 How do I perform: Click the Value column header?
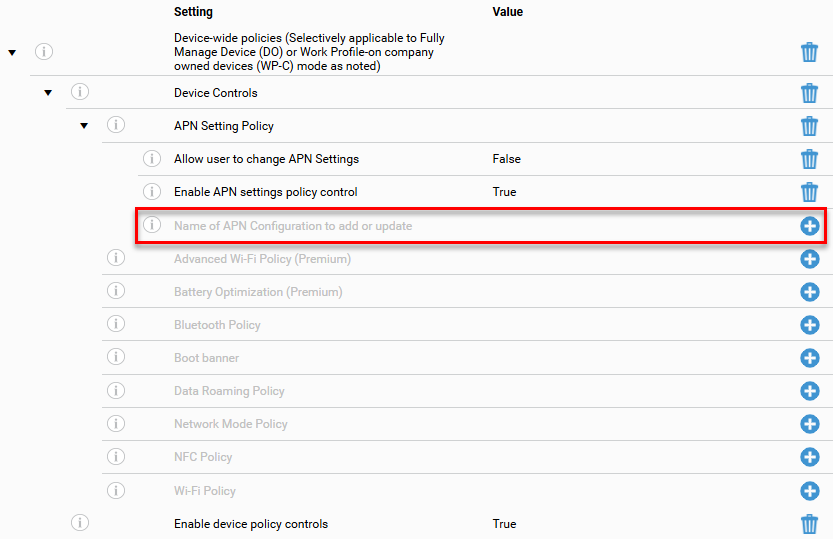[507, 12]
